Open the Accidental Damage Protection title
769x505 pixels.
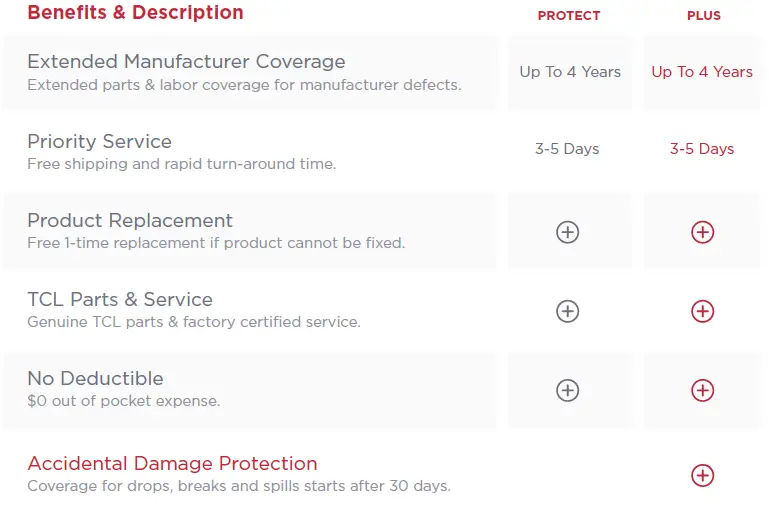(x=172, y=463)
